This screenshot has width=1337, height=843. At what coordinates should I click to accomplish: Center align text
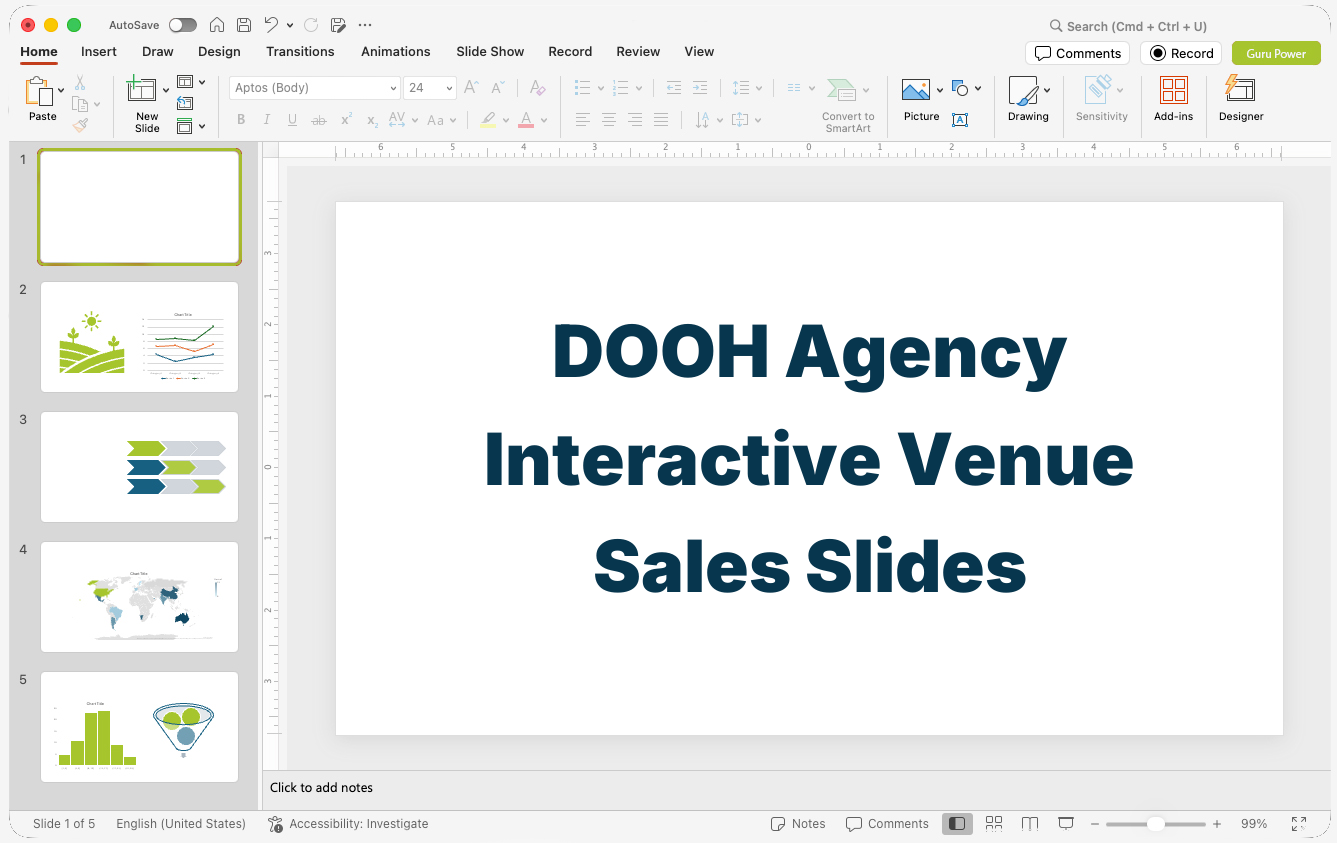tap(609, 120)
